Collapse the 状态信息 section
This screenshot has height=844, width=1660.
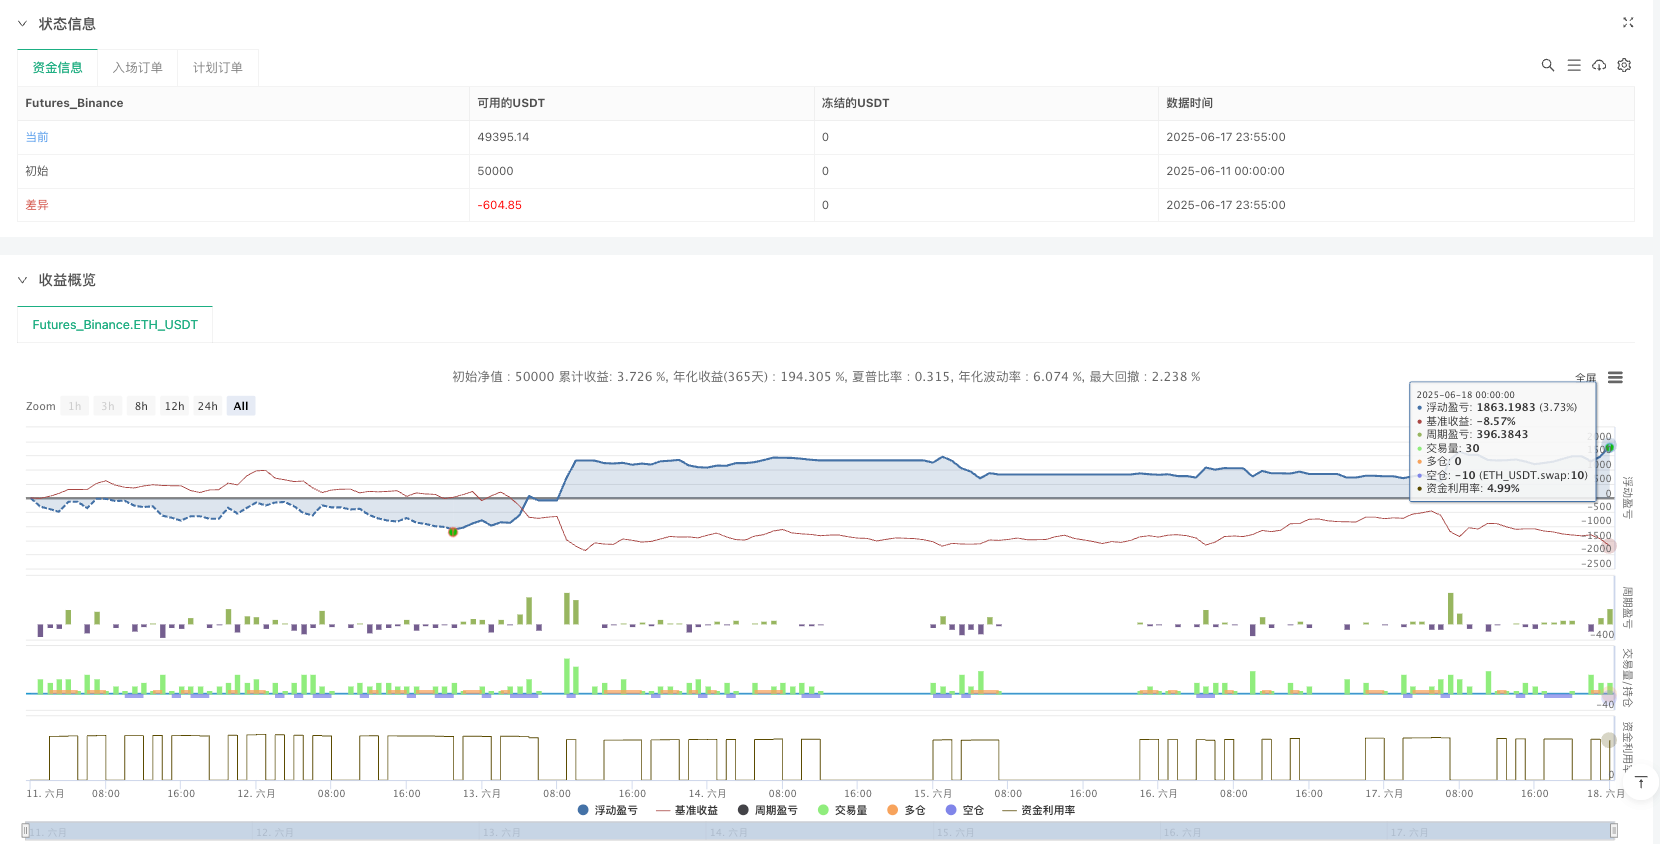tap(22, 23)
